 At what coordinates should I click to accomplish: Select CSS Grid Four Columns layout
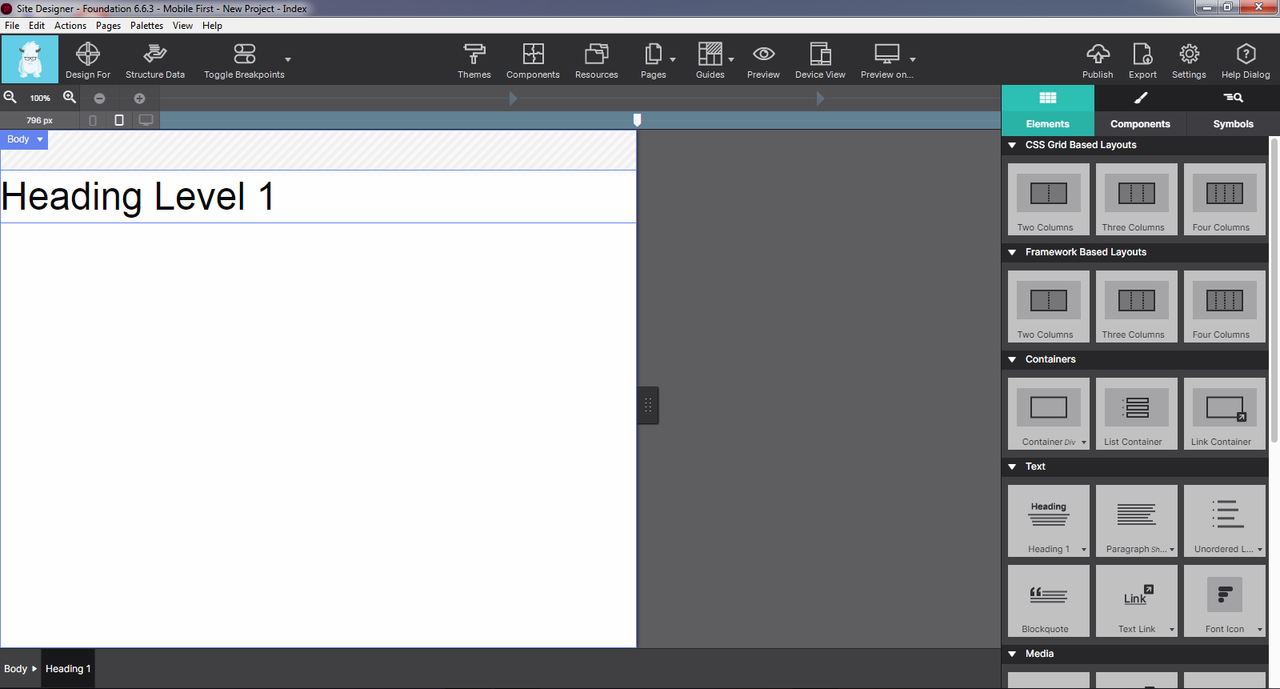click(1224, 199)
